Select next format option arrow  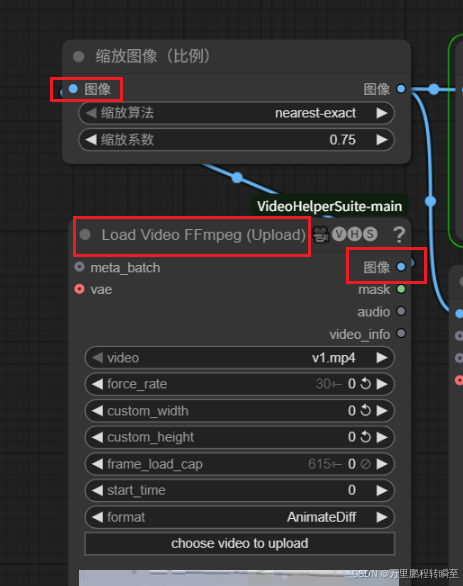[x=382, y=517]
